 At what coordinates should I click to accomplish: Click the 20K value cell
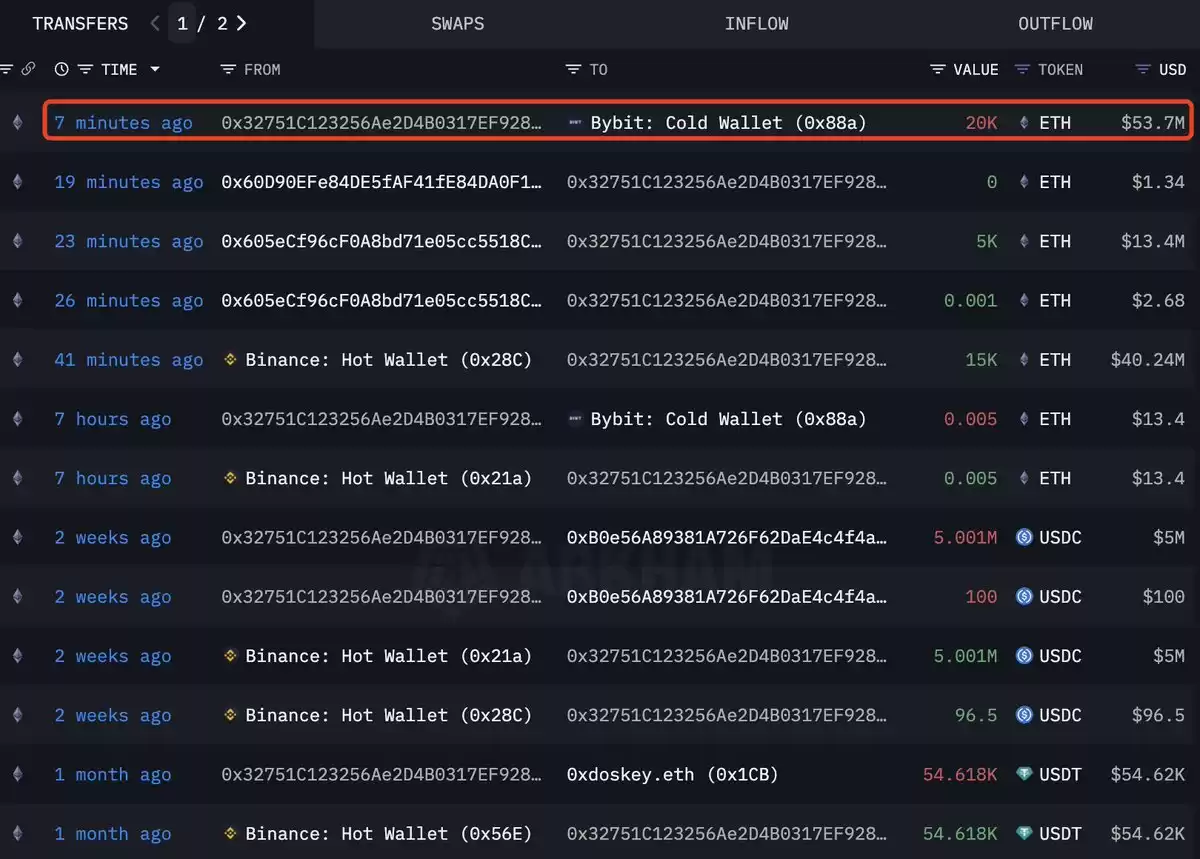pyautogui.click(x=981, y=123)
